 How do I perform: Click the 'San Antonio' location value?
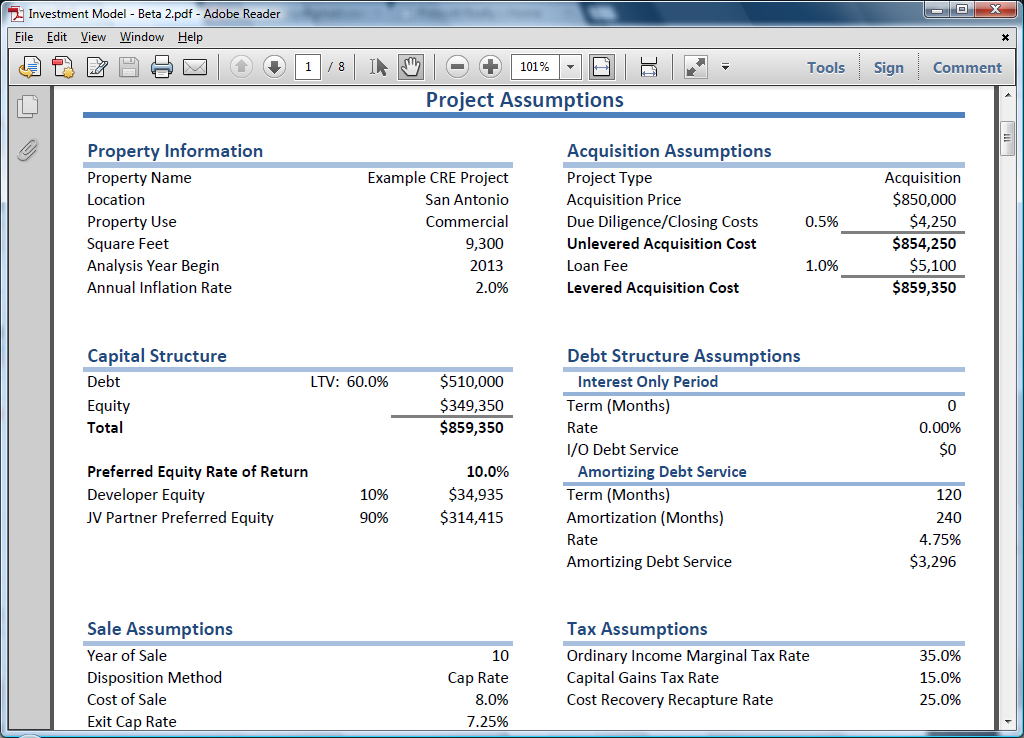pyautogui.click(x=467, y=200)
